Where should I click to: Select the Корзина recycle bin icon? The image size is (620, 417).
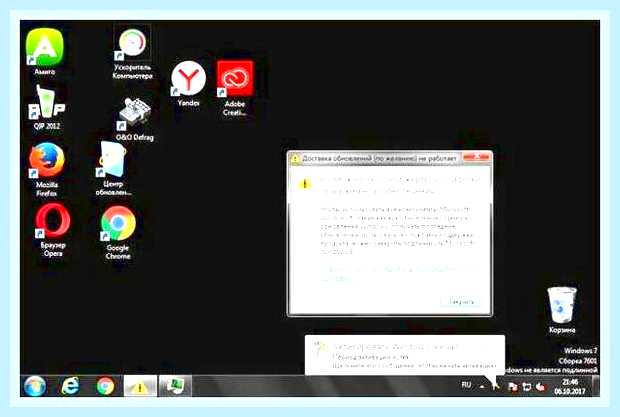point(562,310)
